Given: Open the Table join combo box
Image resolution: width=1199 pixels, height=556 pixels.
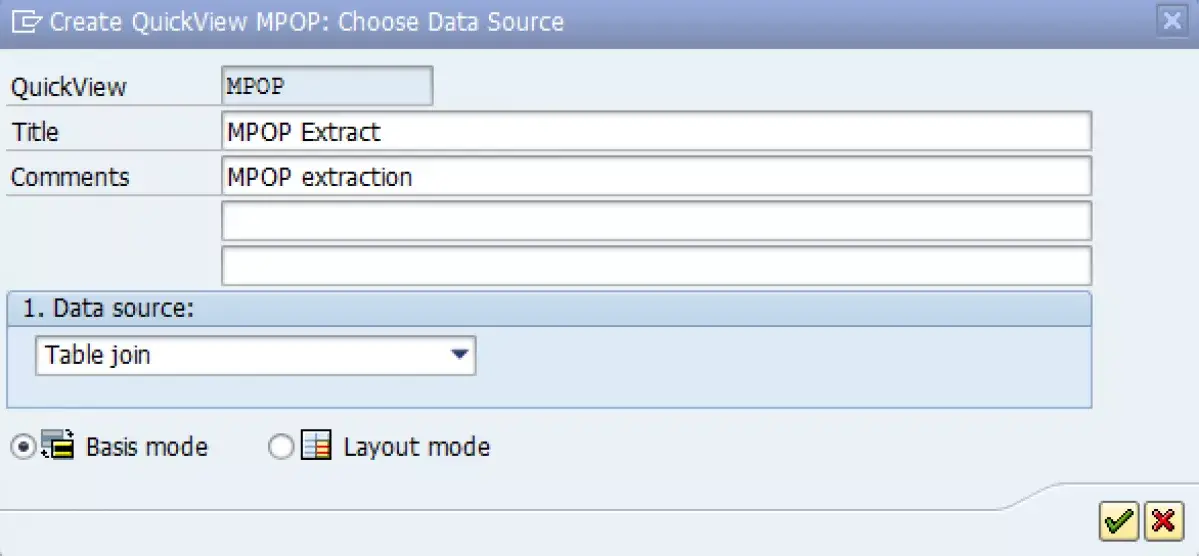Looking at the screenshot, I should pos(255,356).
